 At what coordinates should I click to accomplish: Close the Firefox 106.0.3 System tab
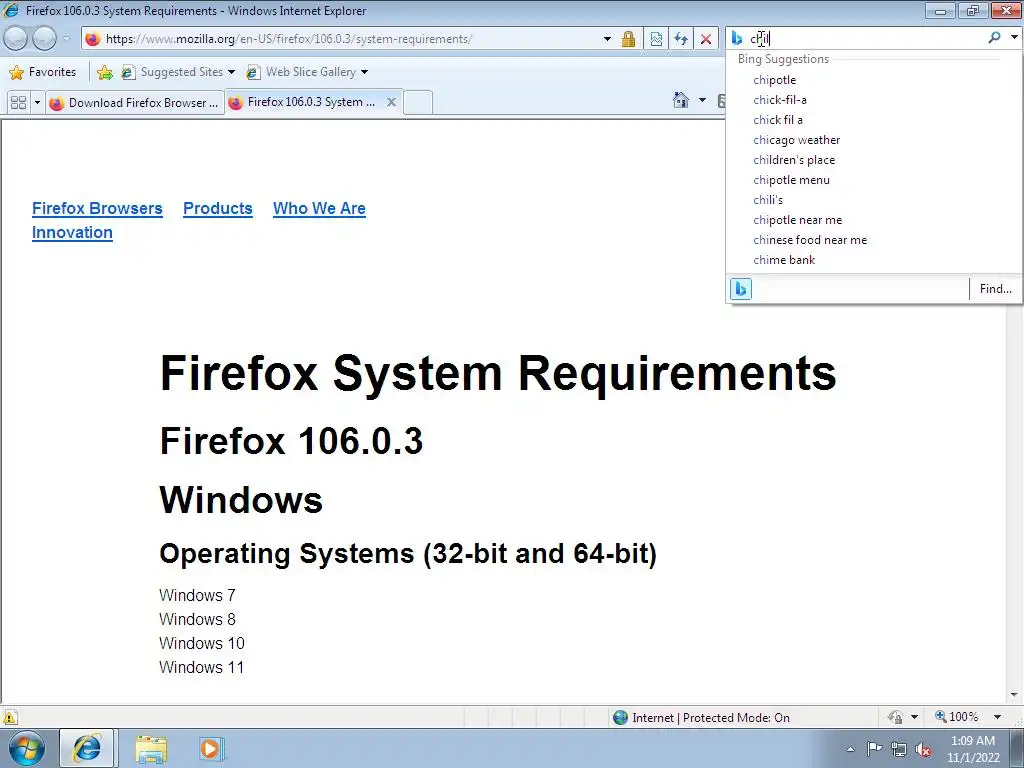pos(391,102)
